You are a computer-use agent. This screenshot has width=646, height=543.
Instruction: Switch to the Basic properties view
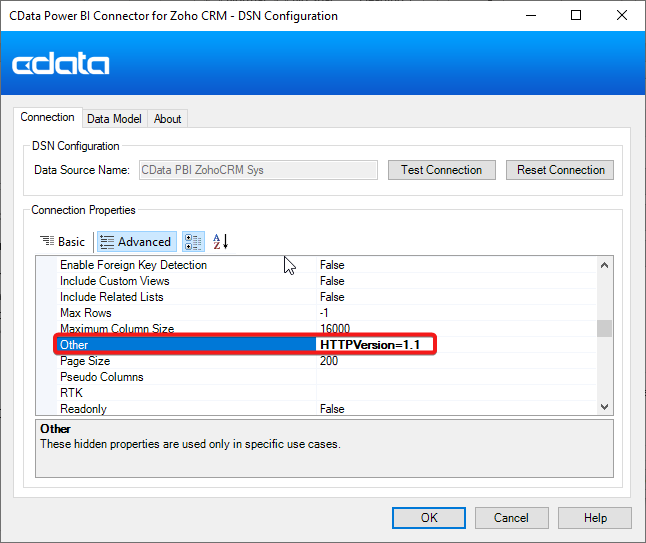tap(63, 242)
